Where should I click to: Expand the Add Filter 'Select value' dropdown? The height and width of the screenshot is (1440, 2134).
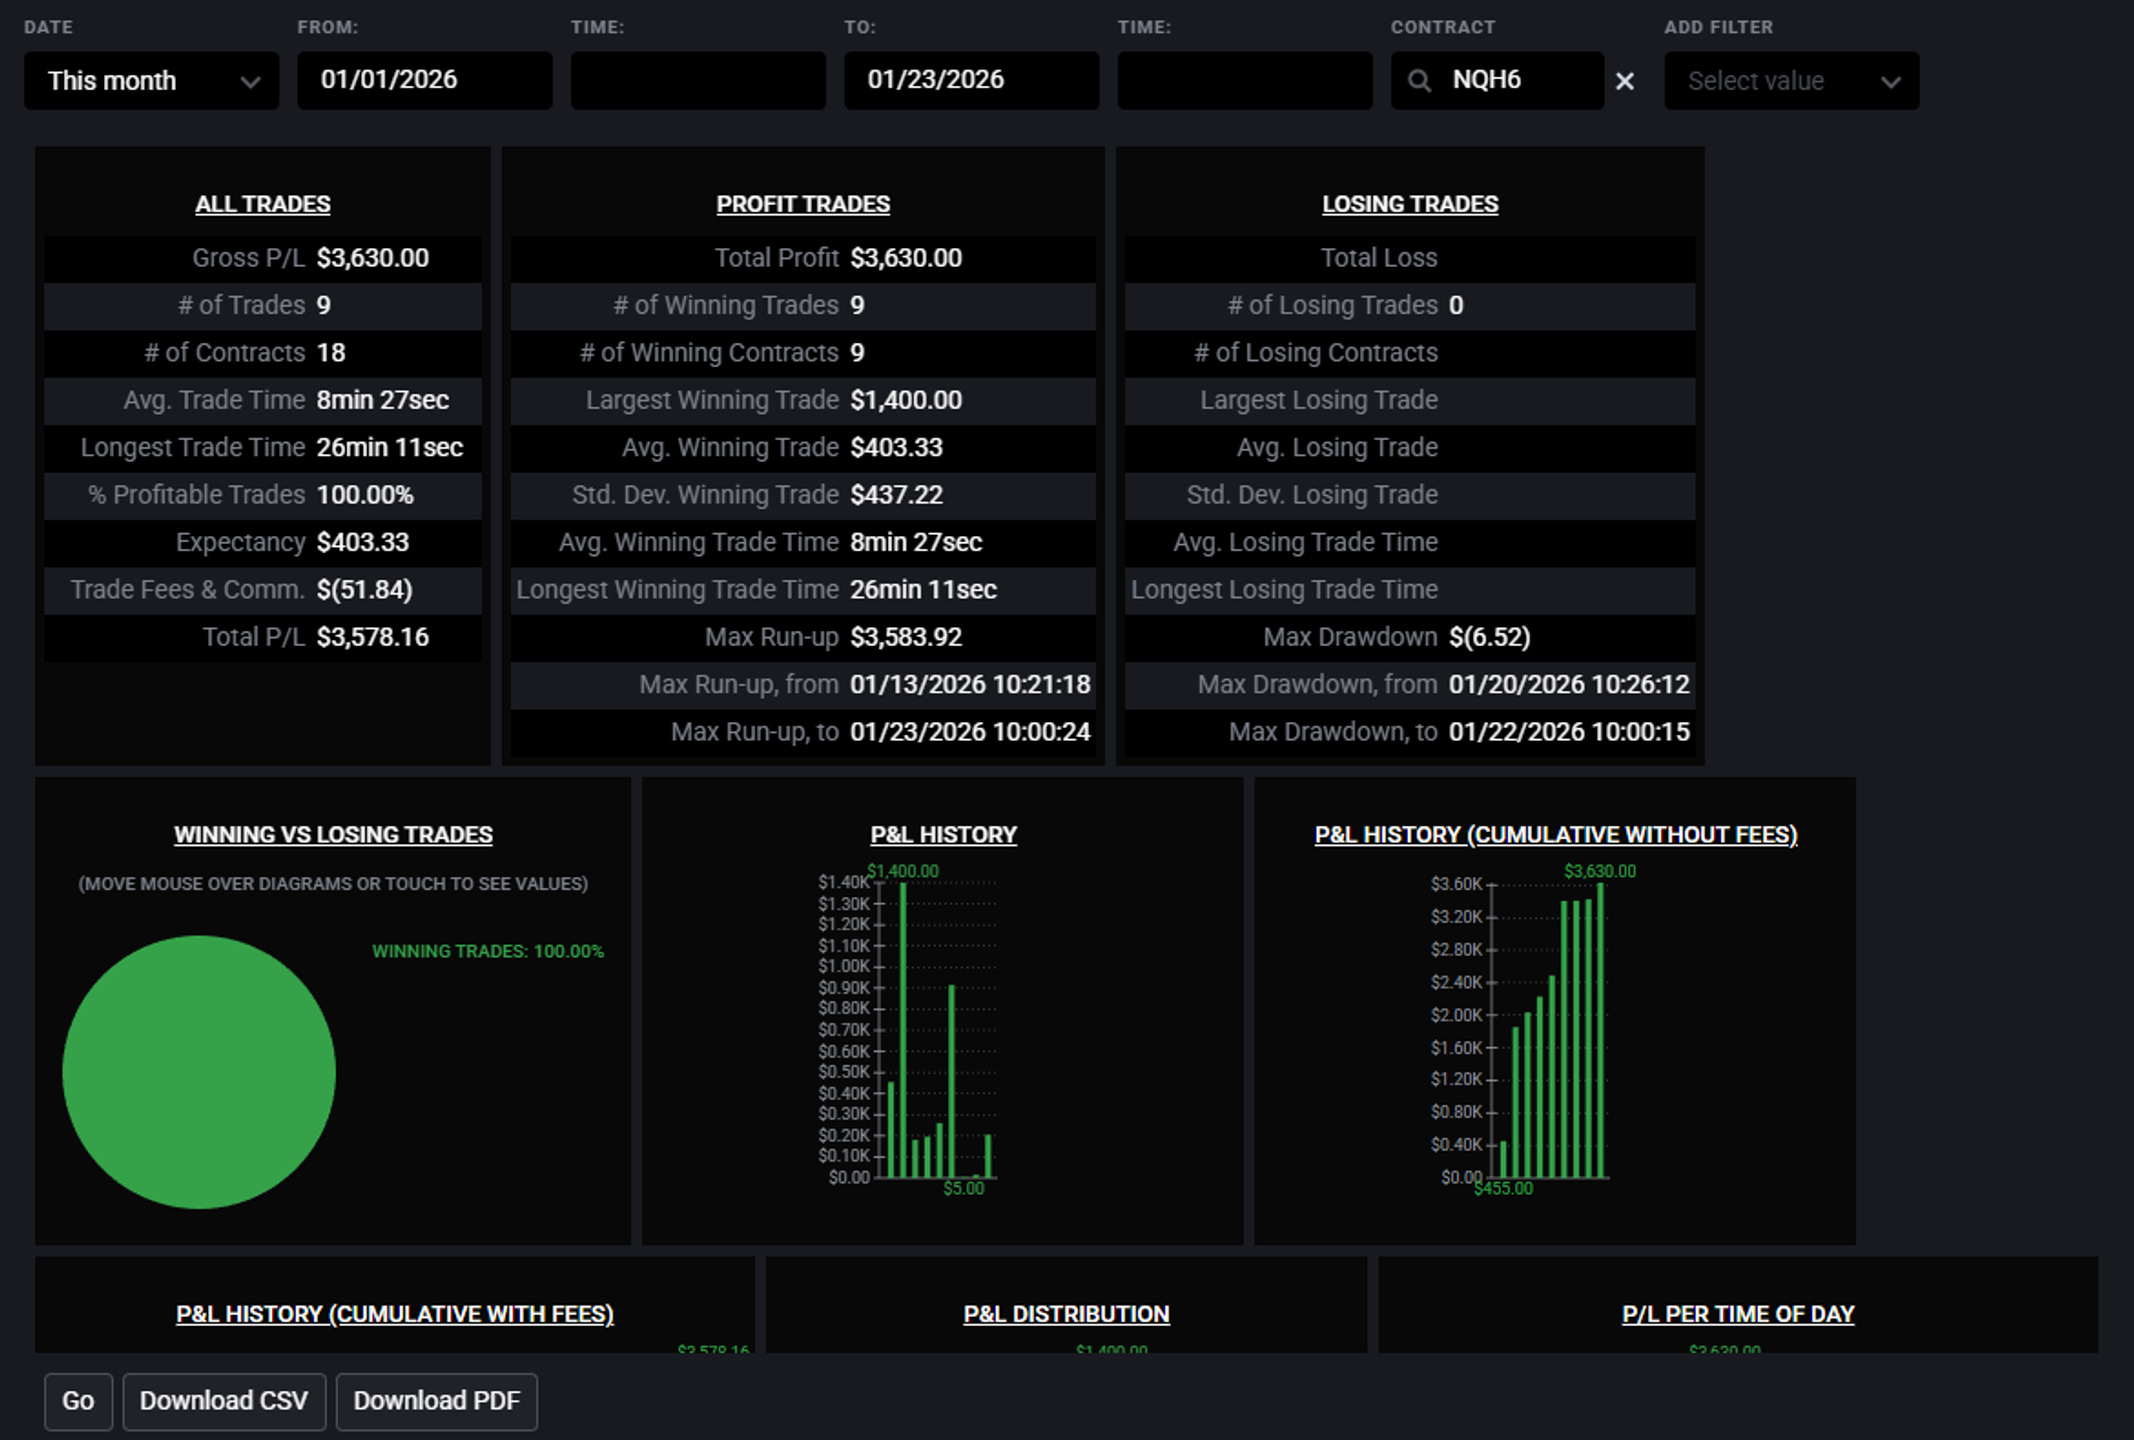[1791, 81]
